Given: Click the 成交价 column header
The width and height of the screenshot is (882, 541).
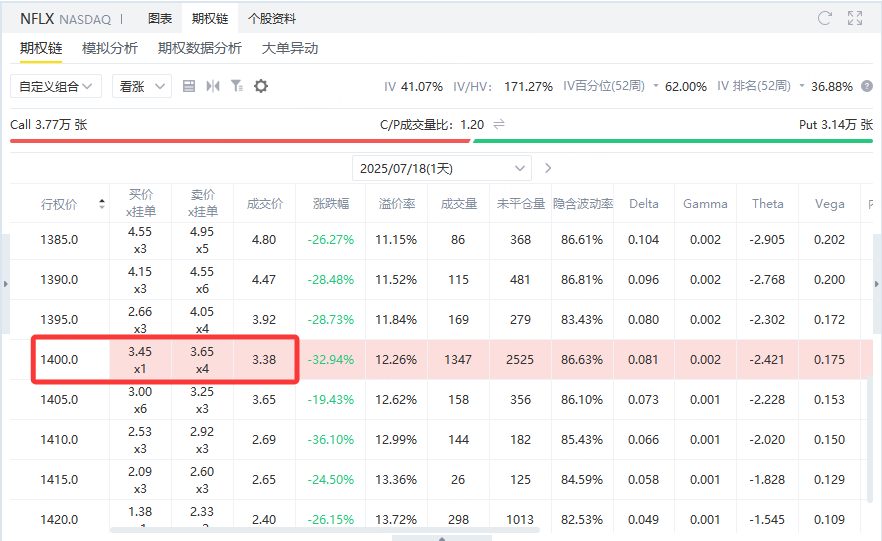Looking at the screenshot, I should click(264, 204).
